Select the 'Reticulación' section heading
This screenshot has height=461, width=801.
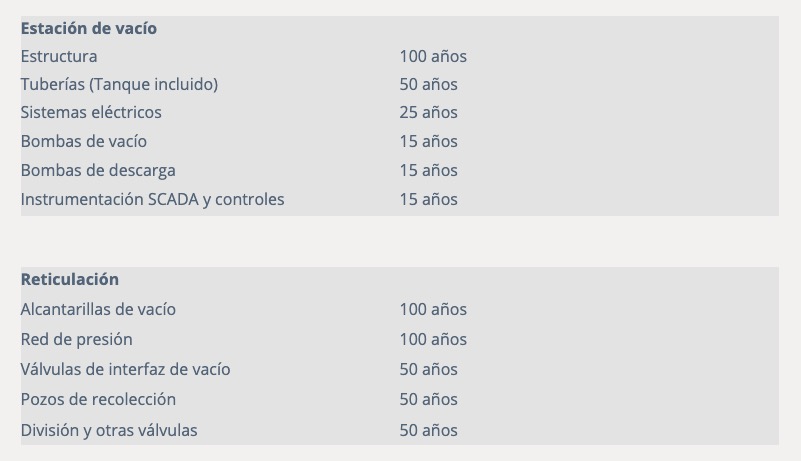69,280
